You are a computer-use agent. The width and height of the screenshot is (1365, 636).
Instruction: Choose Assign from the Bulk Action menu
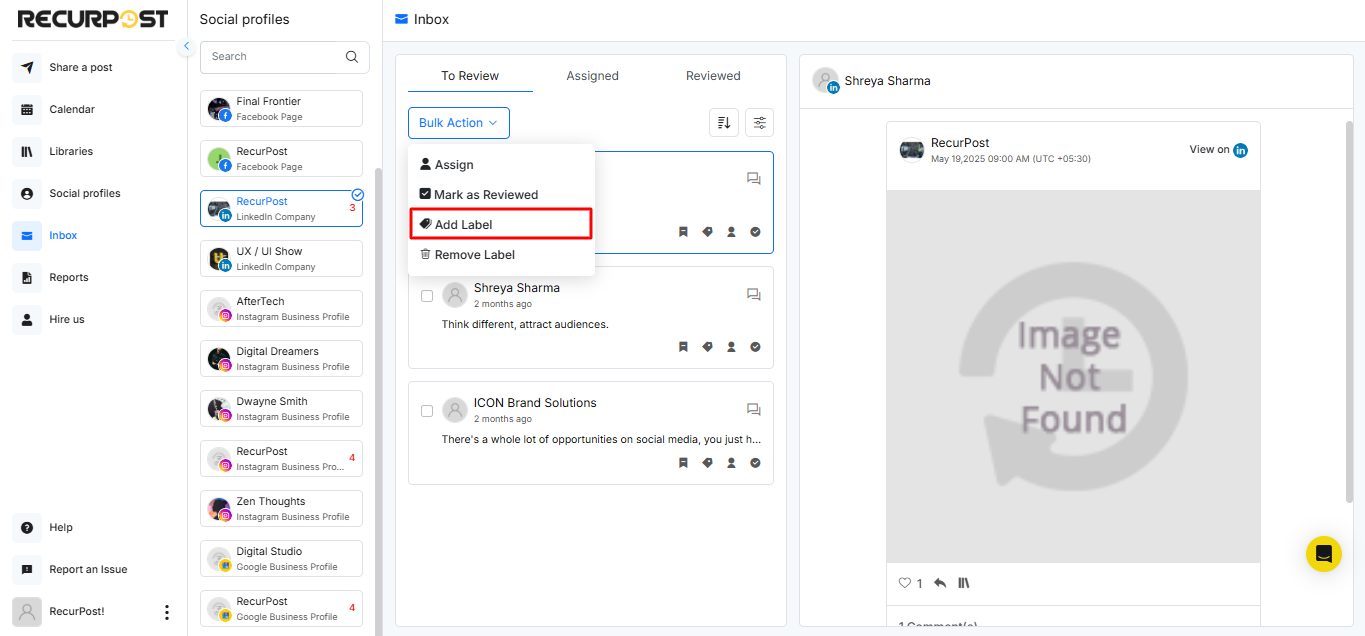point(501,165)
